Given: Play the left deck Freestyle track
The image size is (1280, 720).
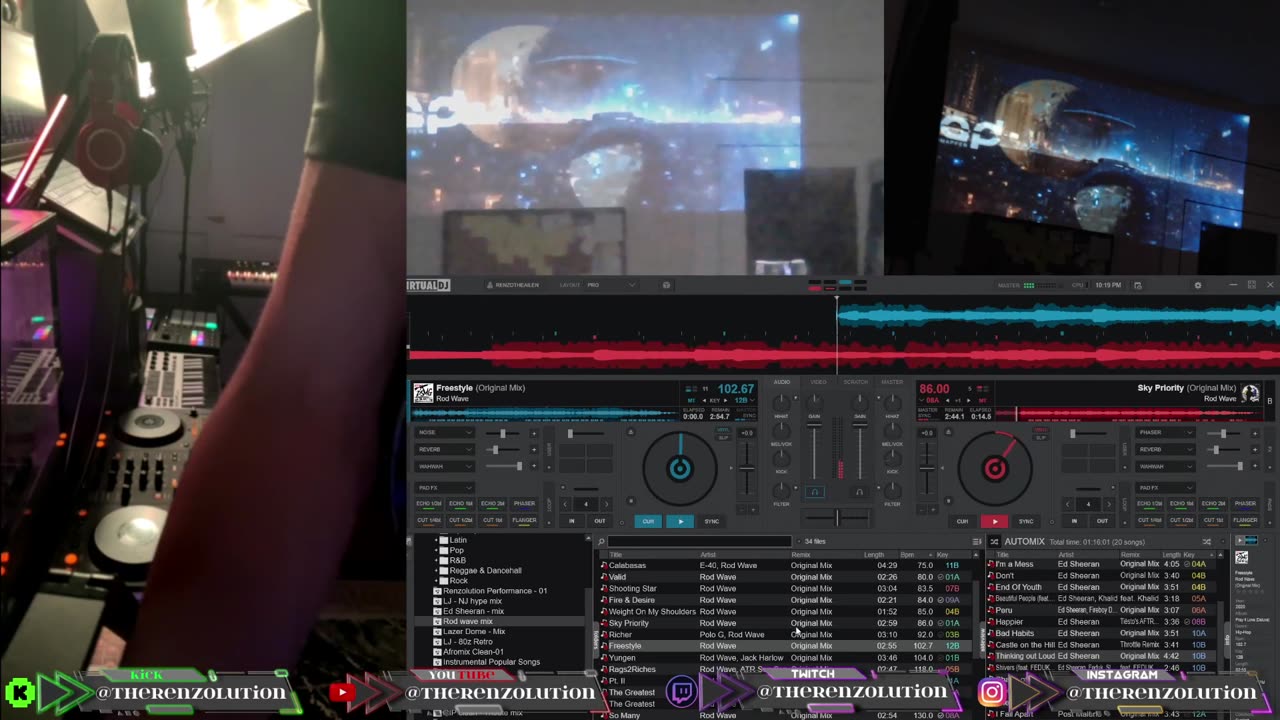Looking at the screenshot, I should tap(681, 521).
